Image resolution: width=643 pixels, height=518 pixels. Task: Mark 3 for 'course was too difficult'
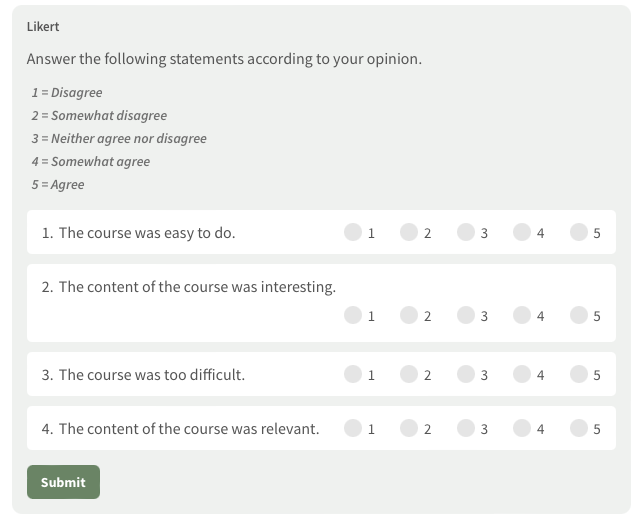[466, 374]
